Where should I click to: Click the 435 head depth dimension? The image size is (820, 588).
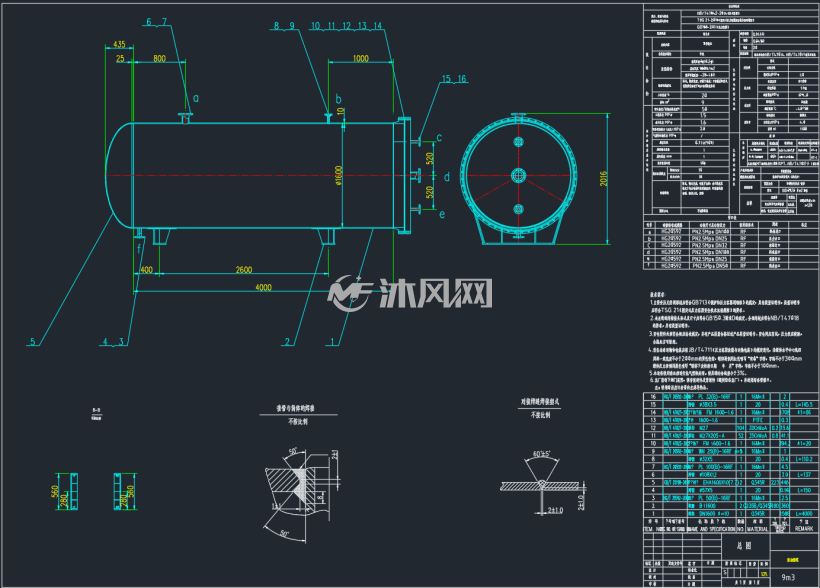click(x=119, y=44)
